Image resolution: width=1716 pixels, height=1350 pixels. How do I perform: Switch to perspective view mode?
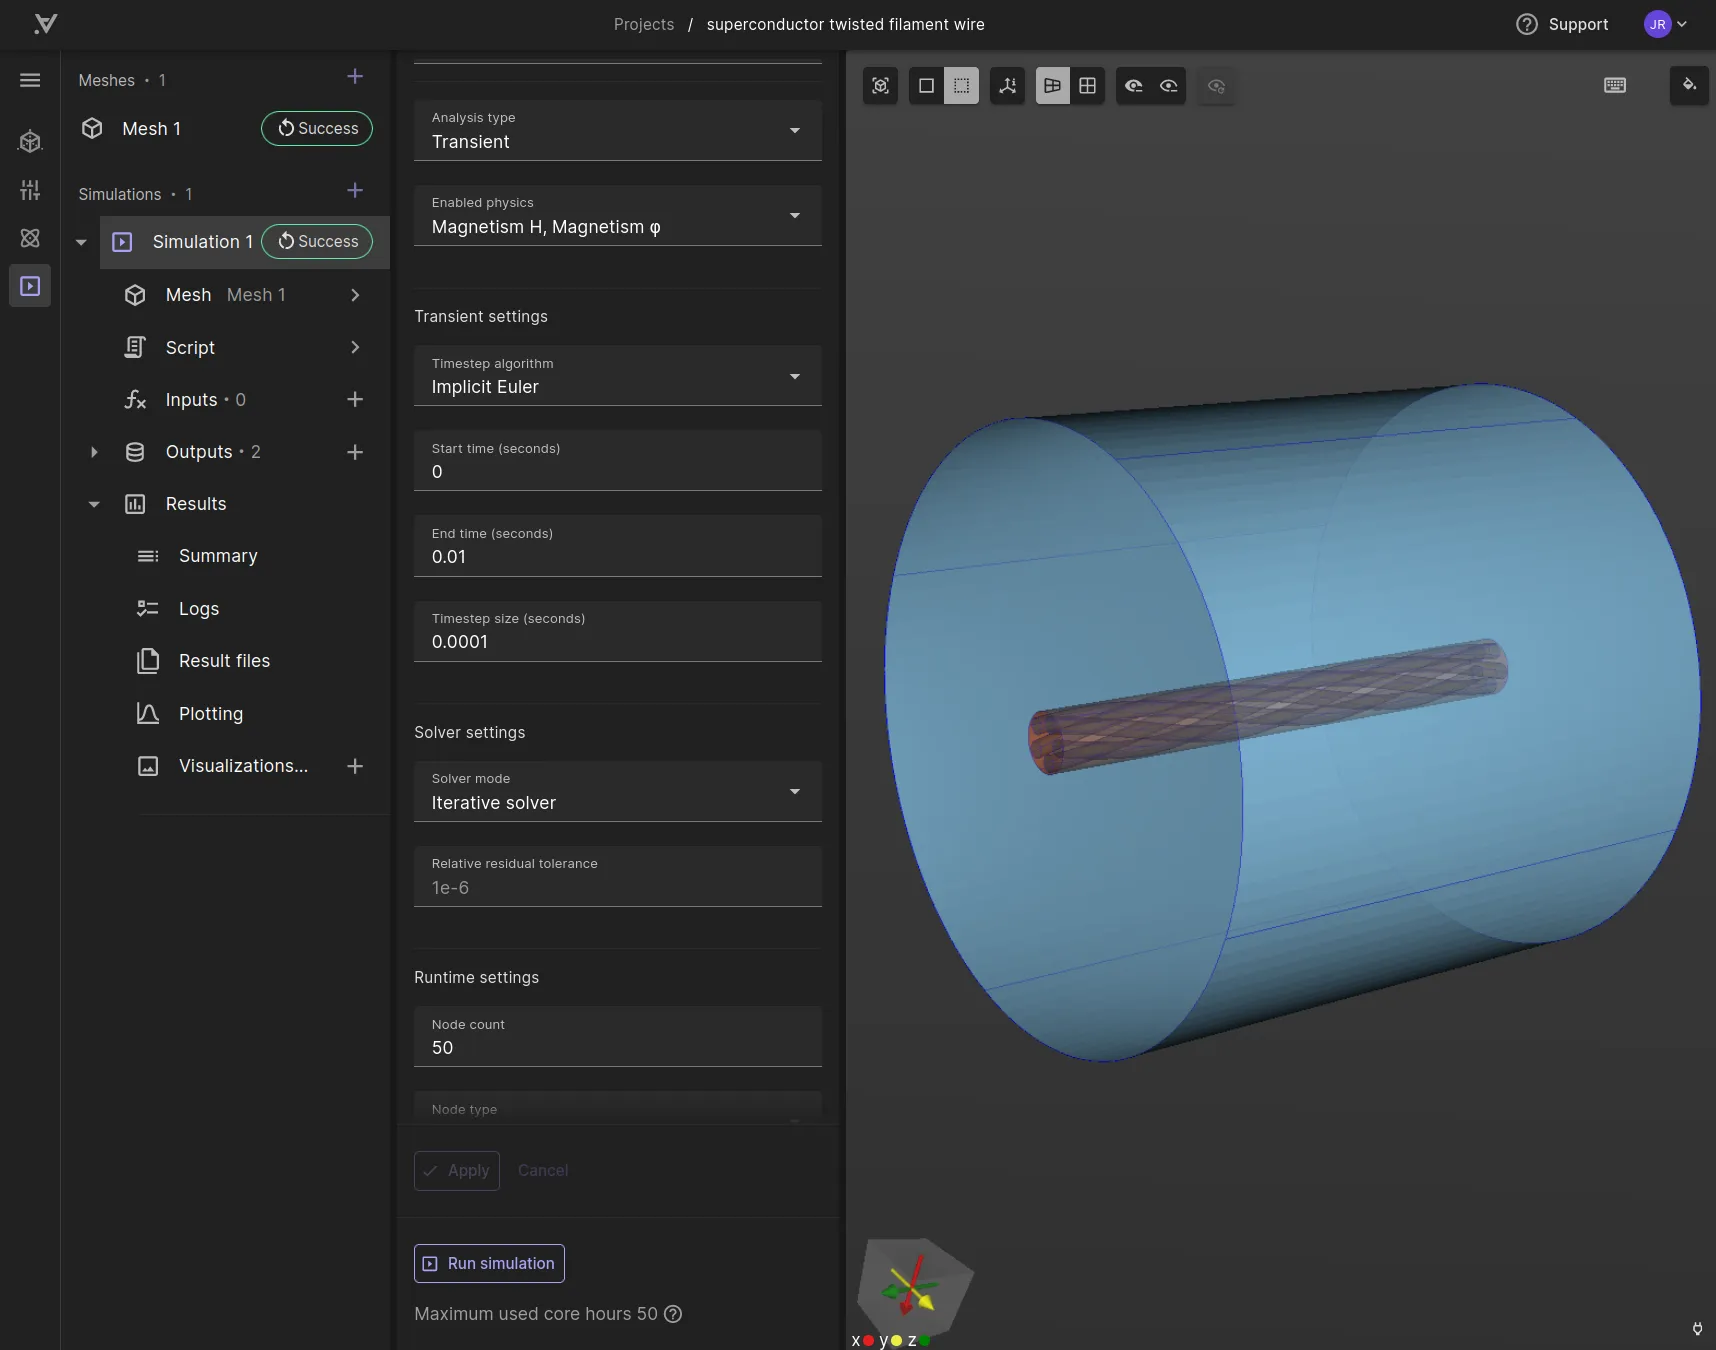pos(1052,86)
